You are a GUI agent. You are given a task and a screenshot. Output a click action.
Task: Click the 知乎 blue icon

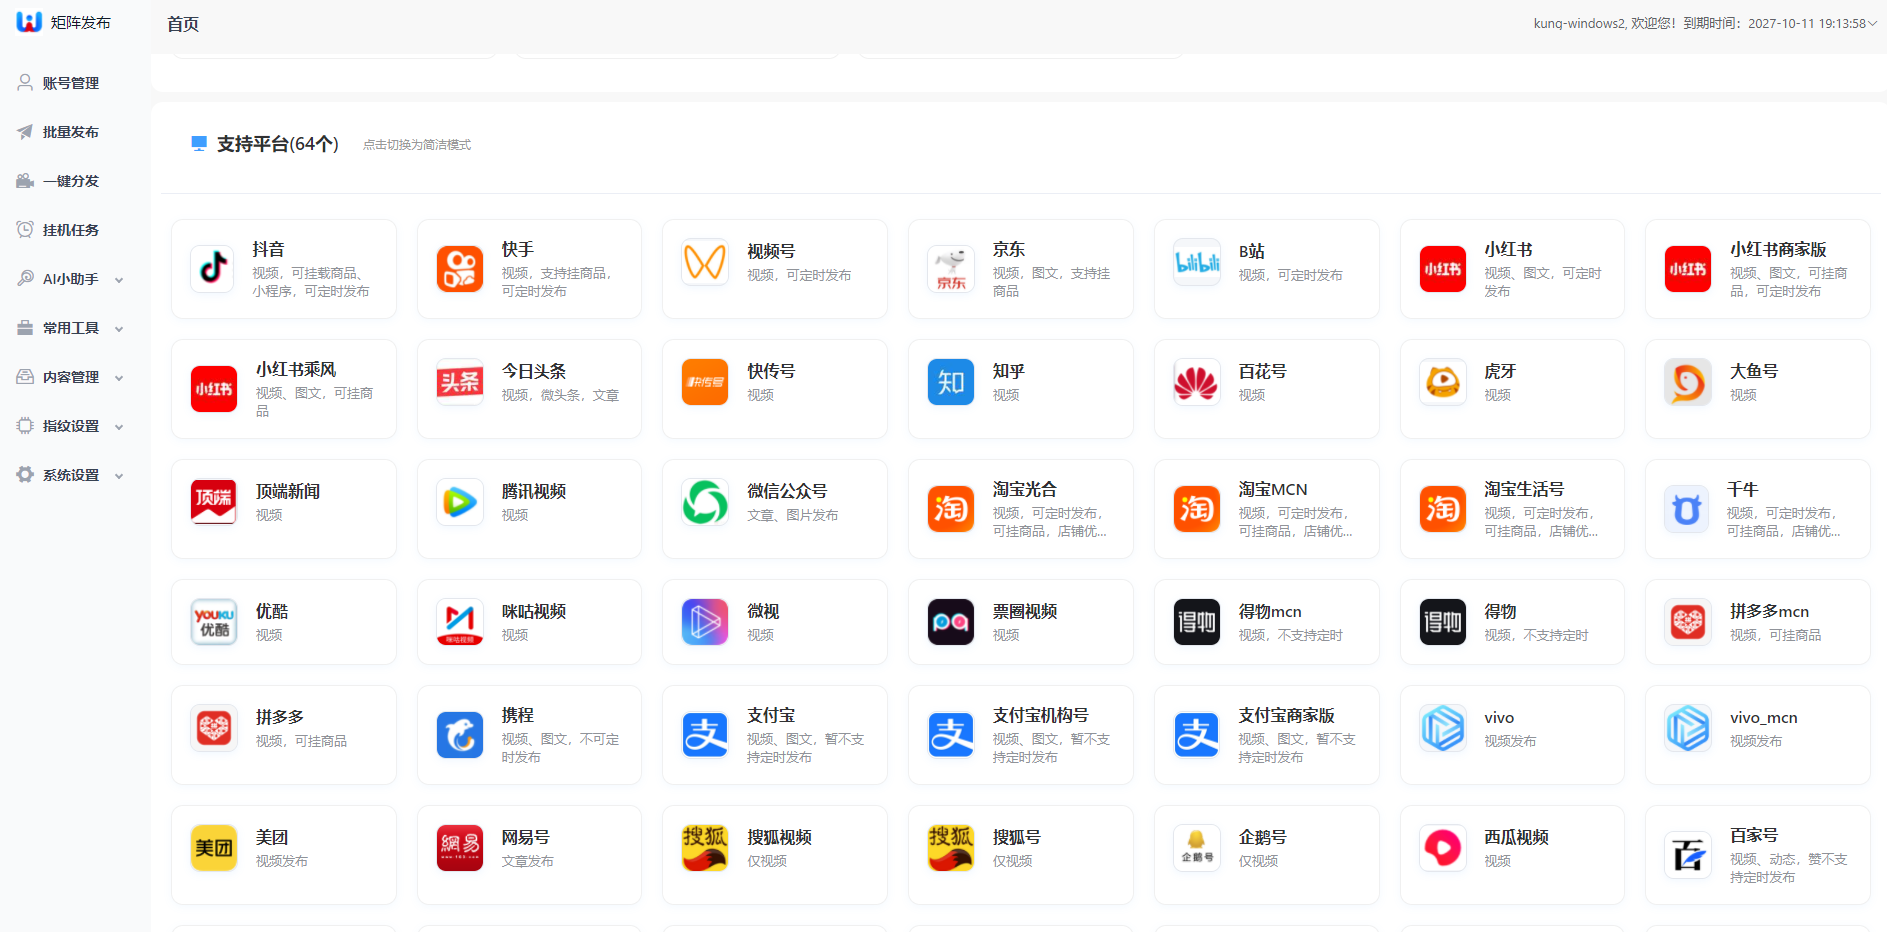pos(951,382)
